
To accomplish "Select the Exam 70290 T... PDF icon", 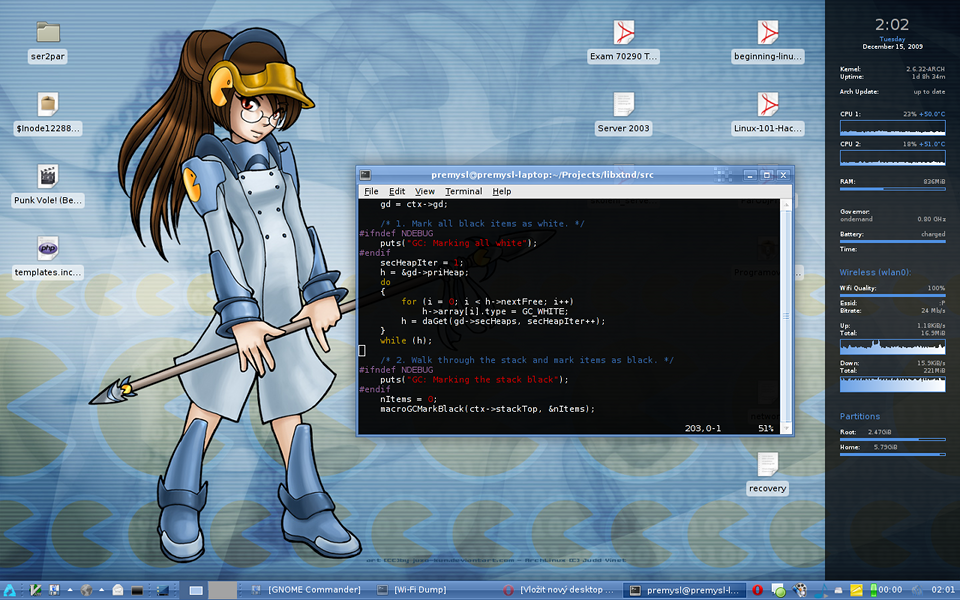I will (x=623, y=41).
